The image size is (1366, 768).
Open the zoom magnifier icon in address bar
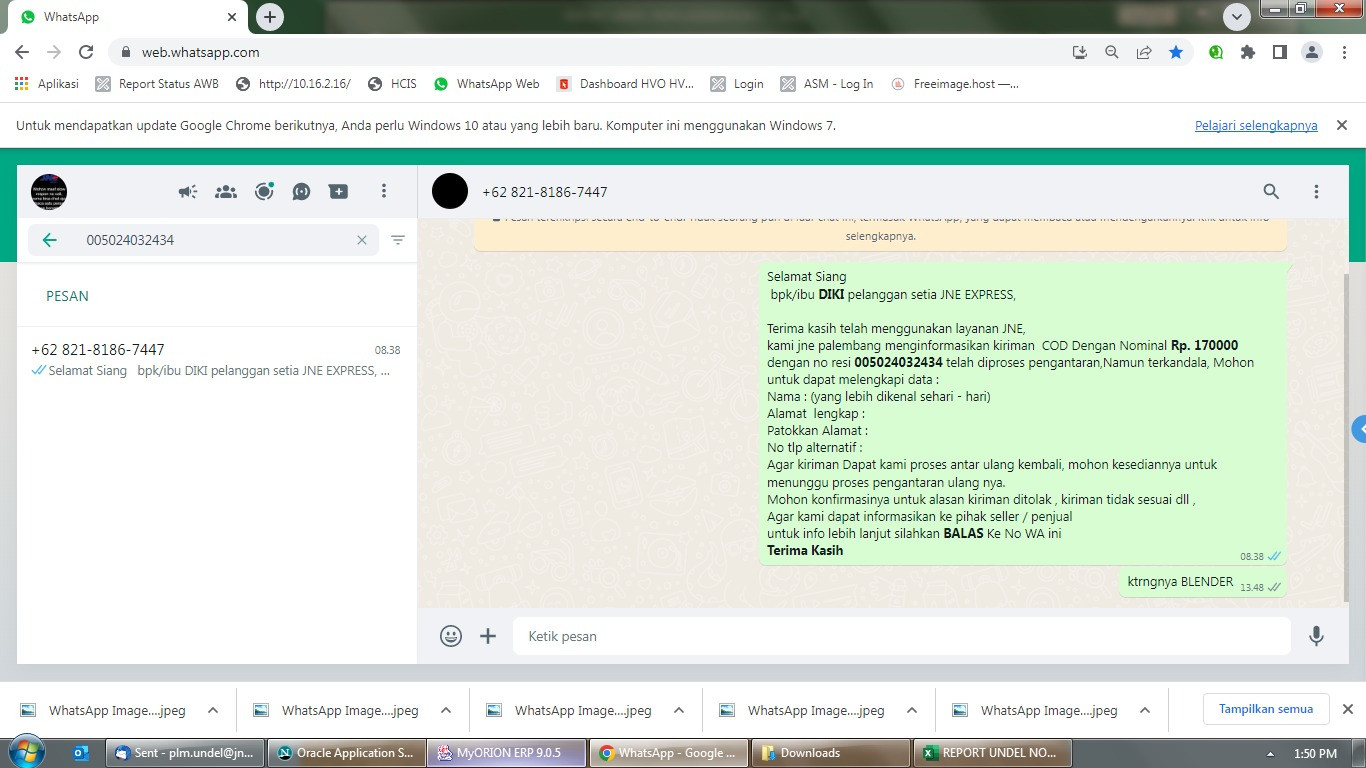pos(1112,52)
